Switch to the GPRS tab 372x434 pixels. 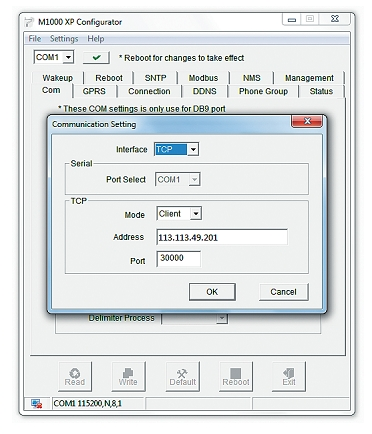coord(94,91)
